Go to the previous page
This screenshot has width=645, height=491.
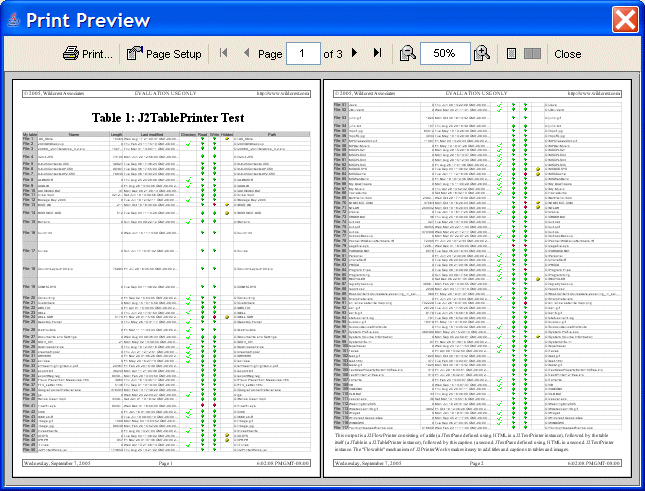click(x=246, y=53)
